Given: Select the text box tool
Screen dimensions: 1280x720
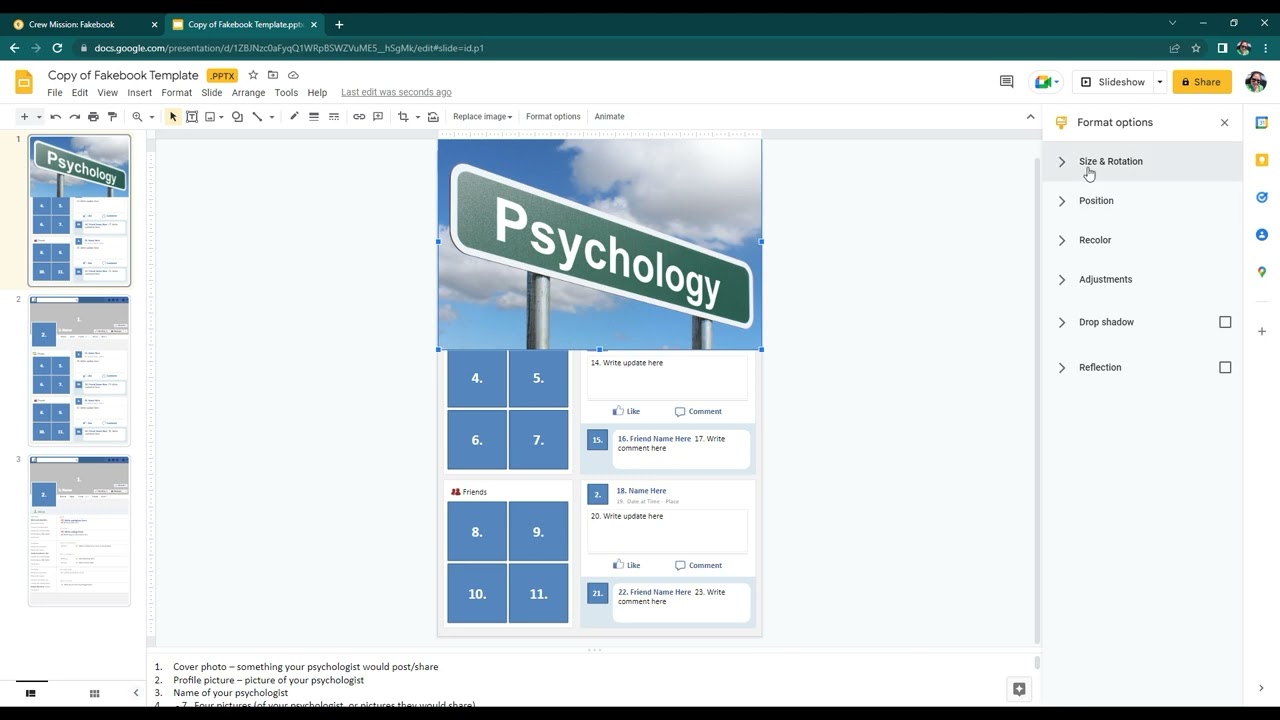Looking at the screenshot, I should pos(192,117).
